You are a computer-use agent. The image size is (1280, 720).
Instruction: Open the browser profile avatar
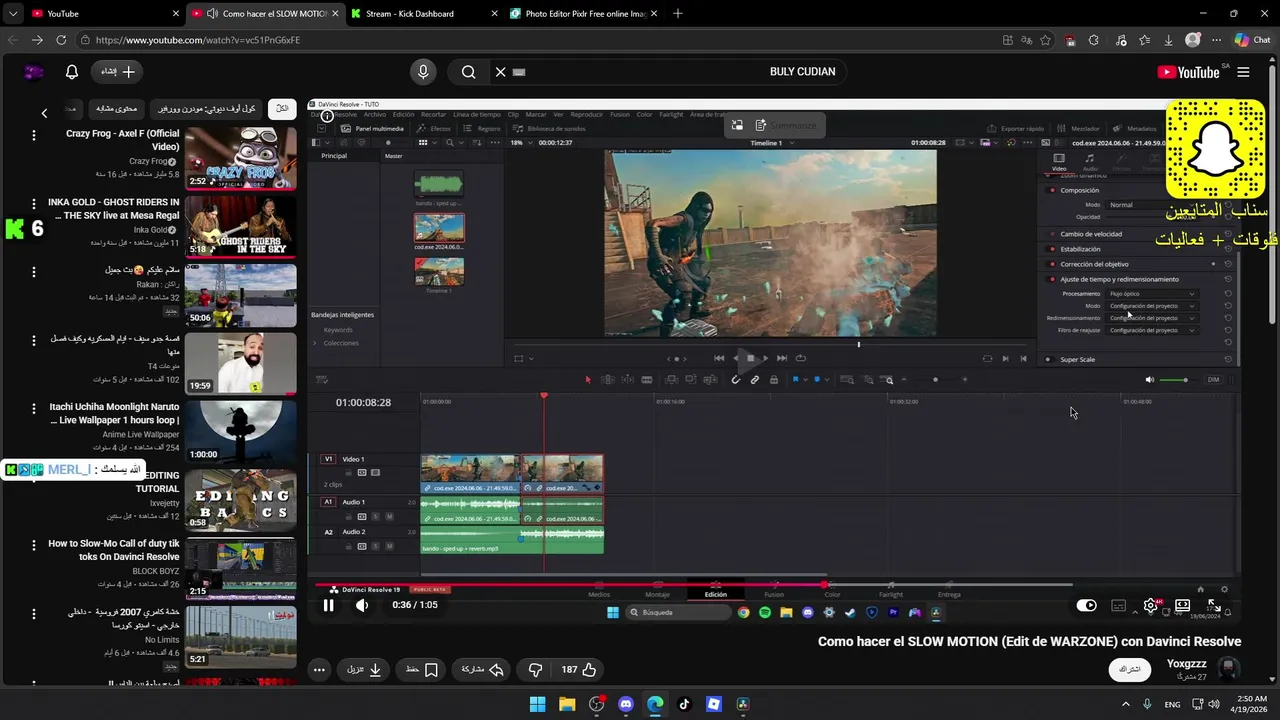[1193, 40]
